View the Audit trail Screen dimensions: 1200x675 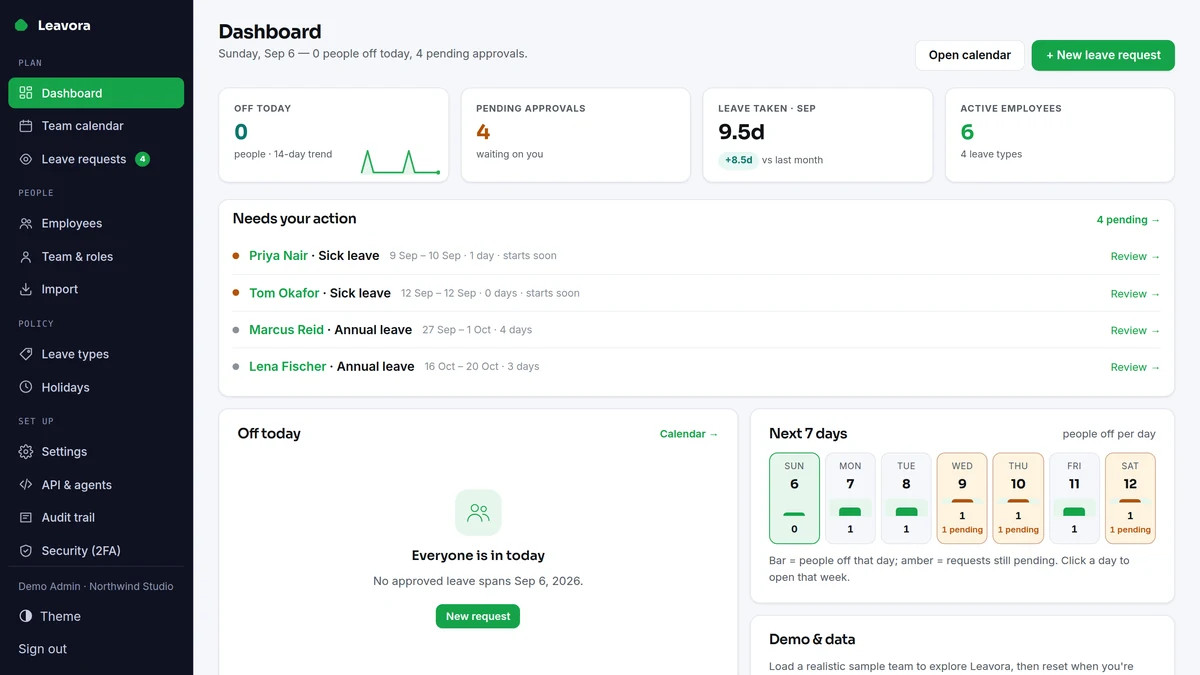(96, 517)
